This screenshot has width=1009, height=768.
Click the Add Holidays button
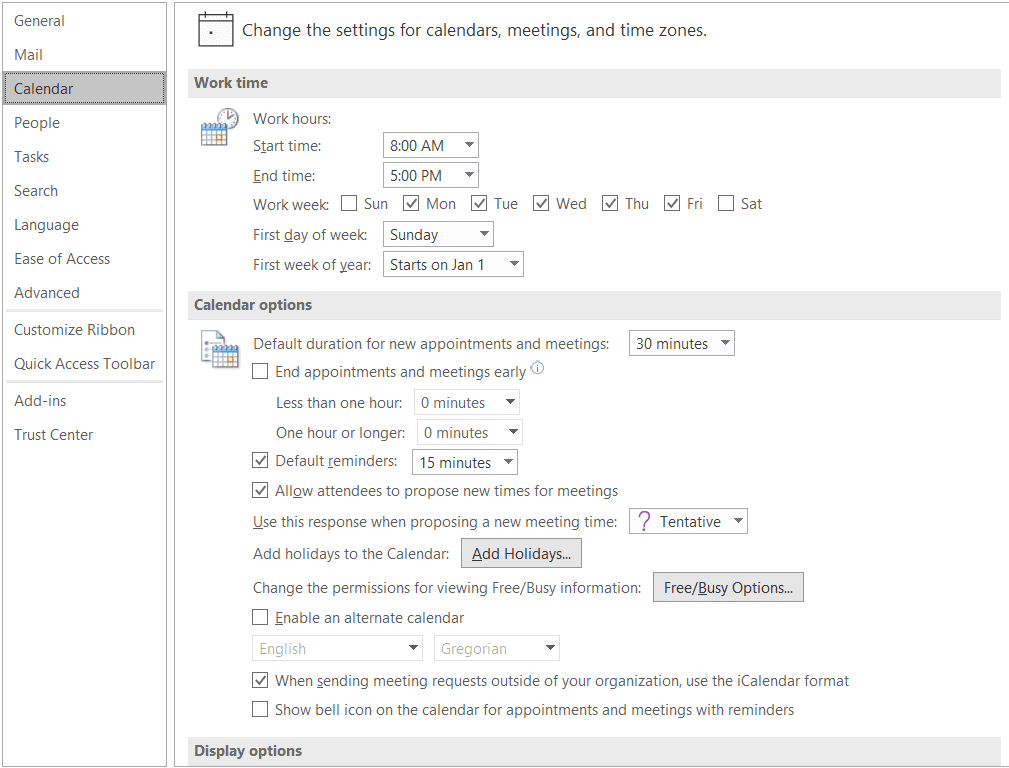(x=521, y=554)
